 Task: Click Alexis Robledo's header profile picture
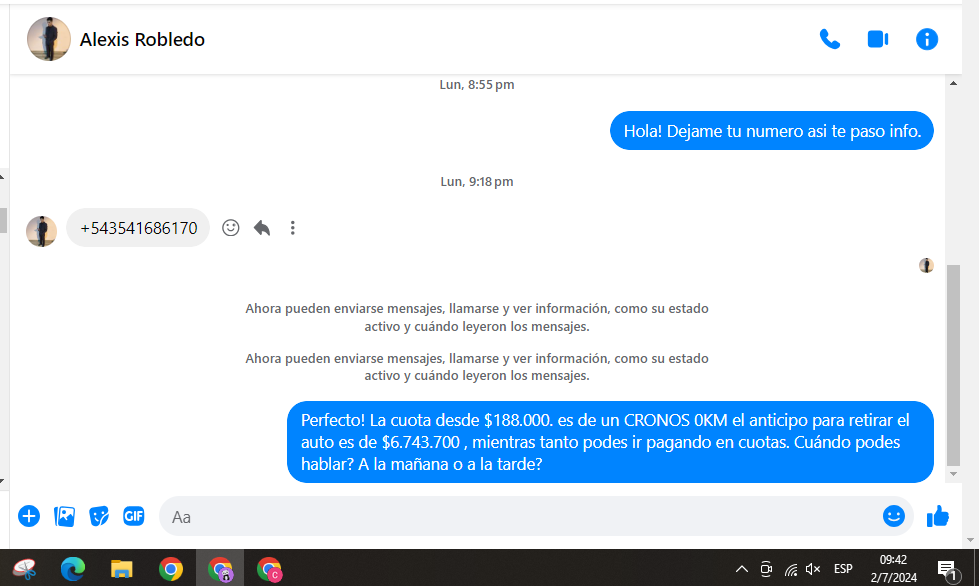click(48, 39)
